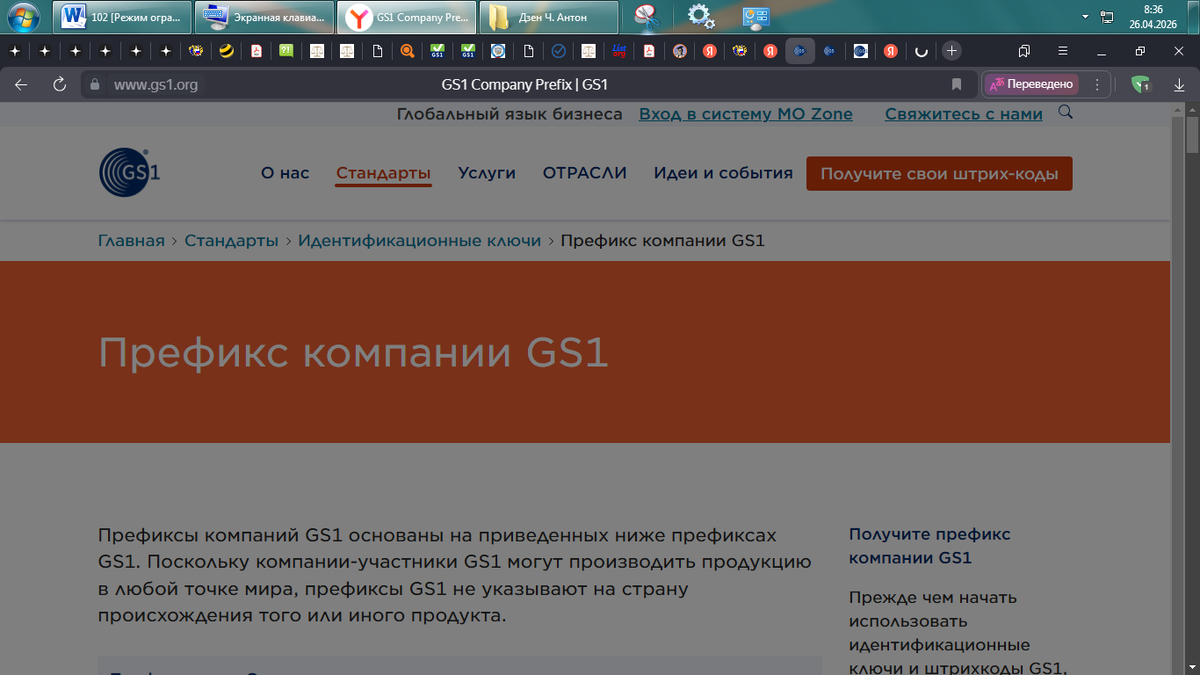This screenshot has width=1200, height=675.
Task: Open the gears taskbar icon
Action: (701, 16)
